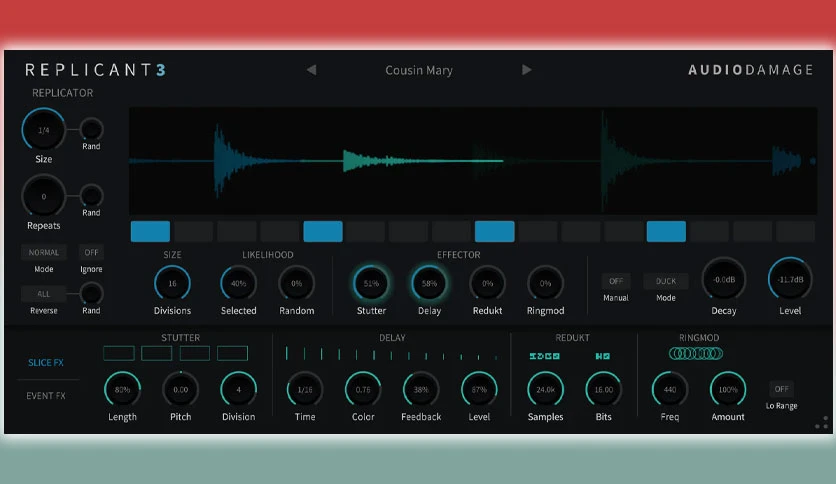Screen dimensions: 836x484
Task: Click the Divisions knob showing 16
Action: (x=172, y=283)
